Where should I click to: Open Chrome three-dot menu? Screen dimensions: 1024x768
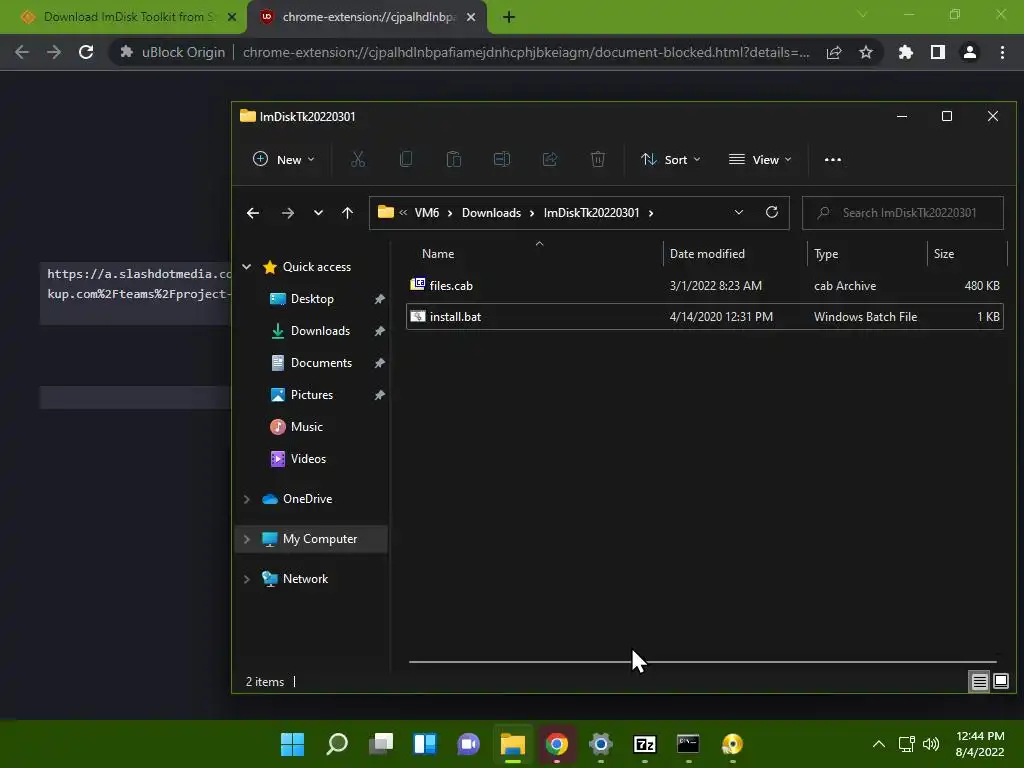pos(1002,52)
